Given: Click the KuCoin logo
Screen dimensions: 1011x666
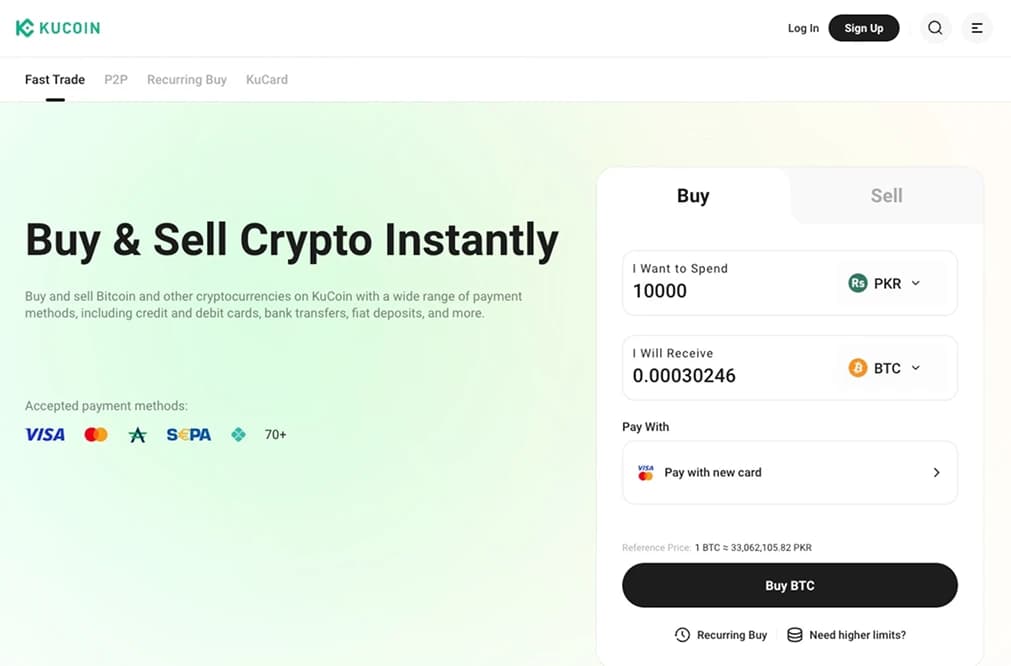Looking at the screenshot, I should click(57, 27).
